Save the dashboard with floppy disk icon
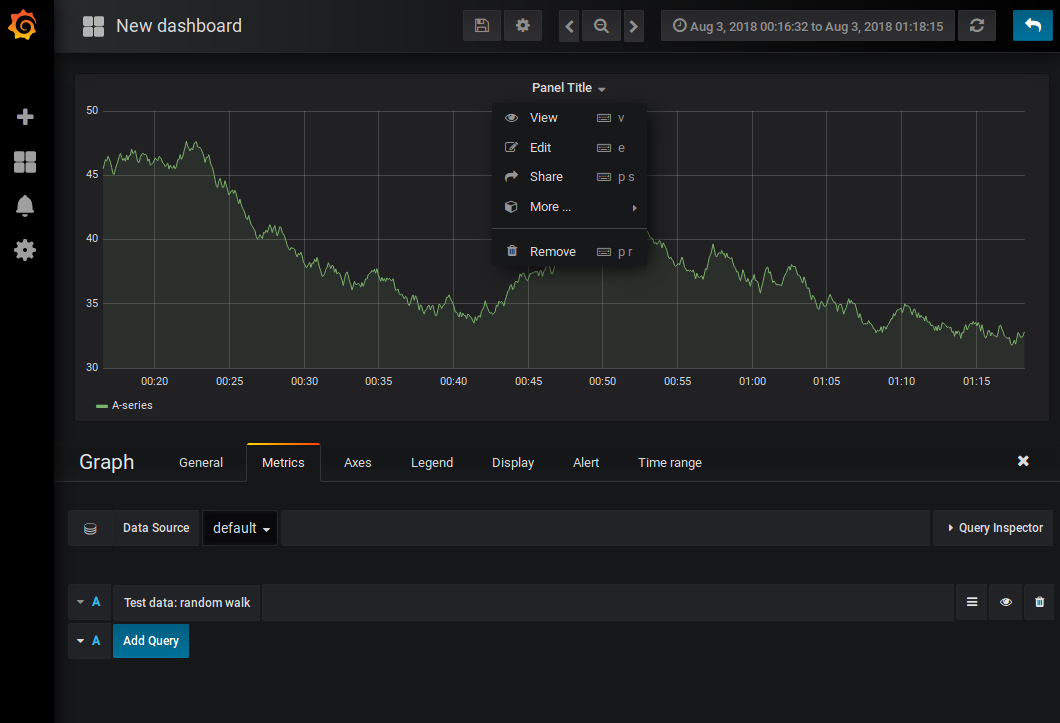 (482, 26)
